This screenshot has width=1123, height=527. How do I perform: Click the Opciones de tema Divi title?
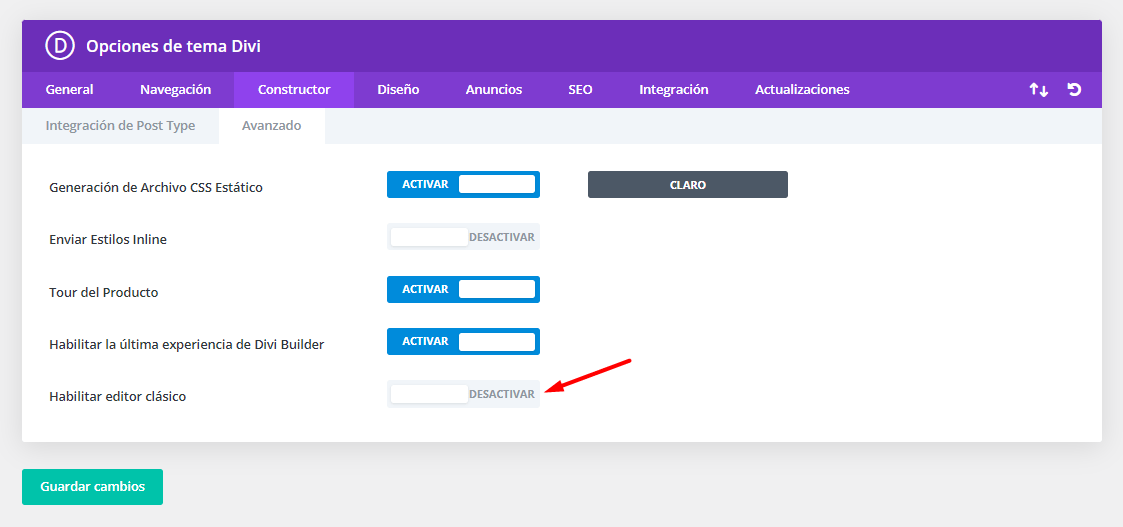pos(173,47)
